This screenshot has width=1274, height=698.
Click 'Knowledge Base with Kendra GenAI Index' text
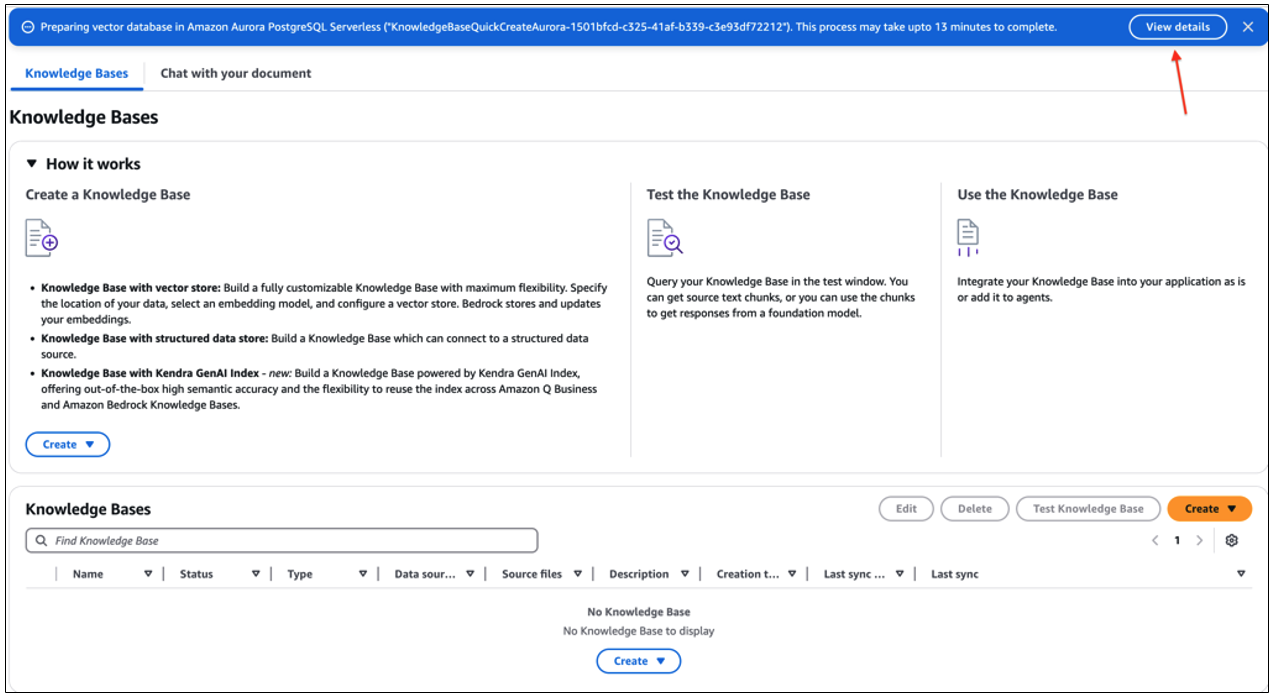[x=150, y=373]
